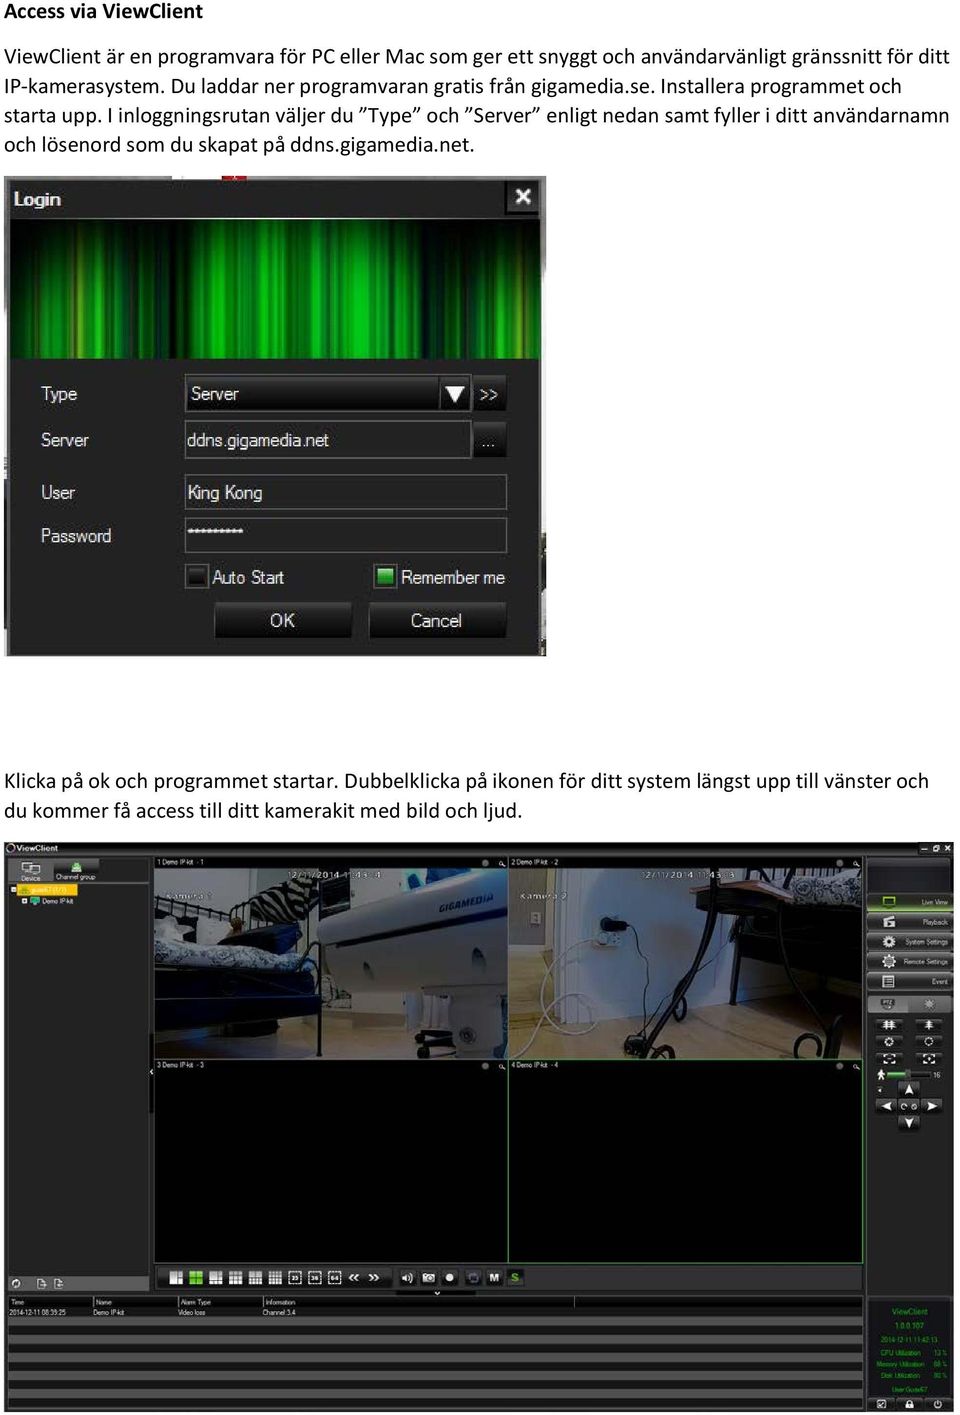960x1415 pixels.
Task: Select the 36-channel layout icon
Action: coord(315,1278)
